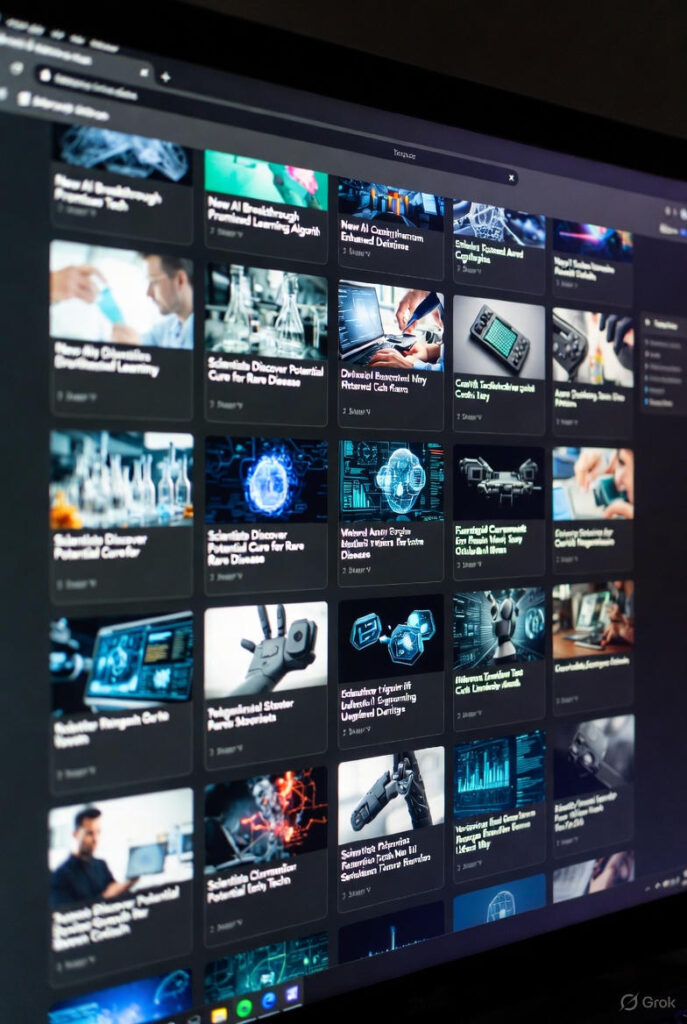Click the right sidebar panel header
This screenshot has width=687, height=1024.
(x=664, y=325)
